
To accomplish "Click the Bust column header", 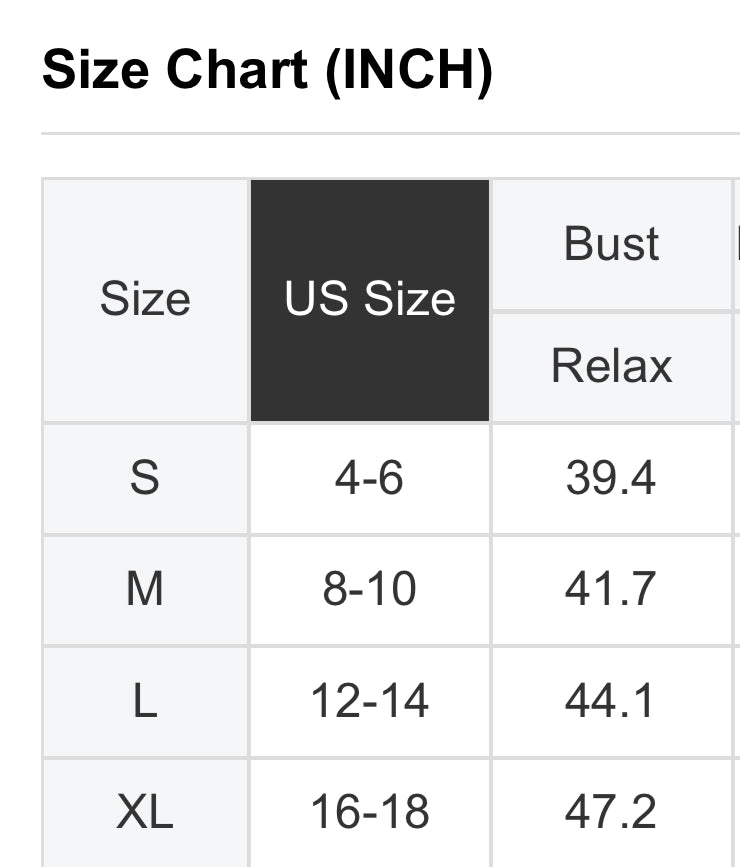I will point(611,244).
